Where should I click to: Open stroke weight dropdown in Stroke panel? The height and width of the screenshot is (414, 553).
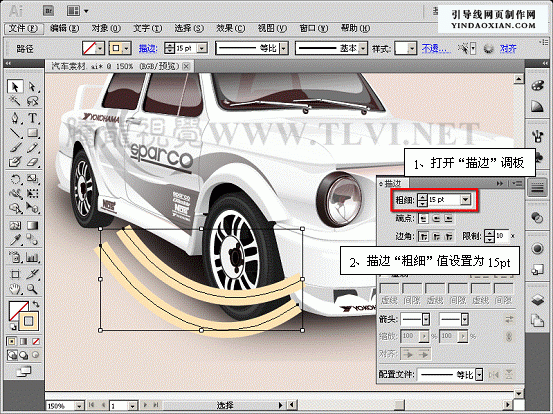[466, 200]
